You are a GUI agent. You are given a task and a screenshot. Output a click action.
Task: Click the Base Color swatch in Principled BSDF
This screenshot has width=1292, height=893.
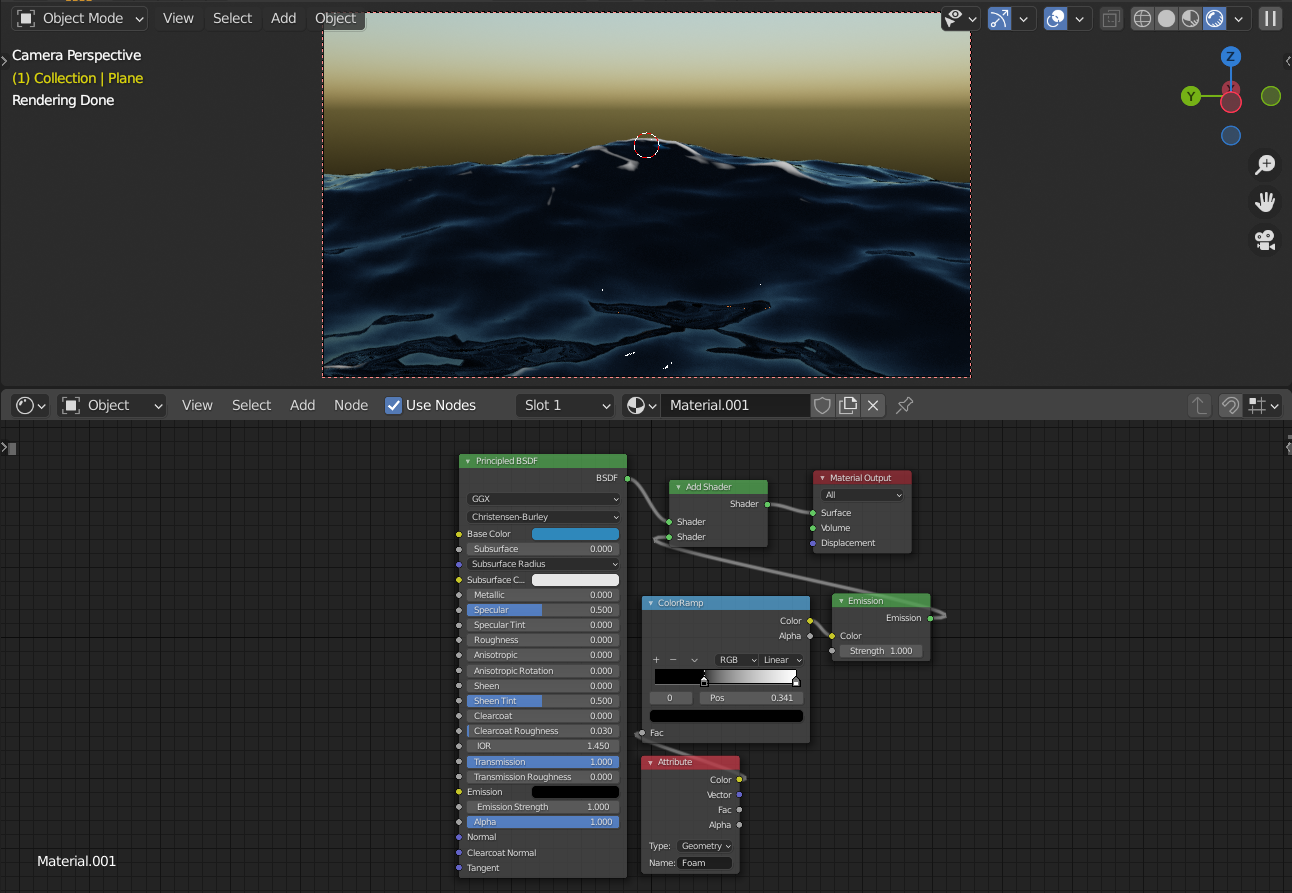[575, 534]
